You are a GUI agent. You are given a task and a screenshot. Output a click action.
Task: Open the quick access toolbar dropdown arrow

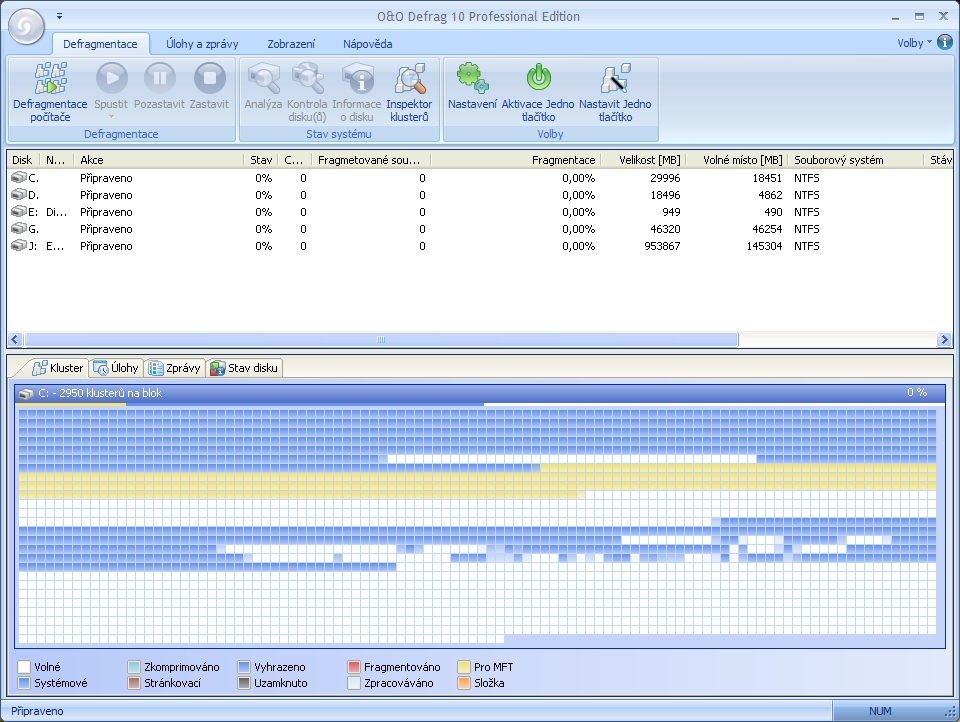coord(59,16)
